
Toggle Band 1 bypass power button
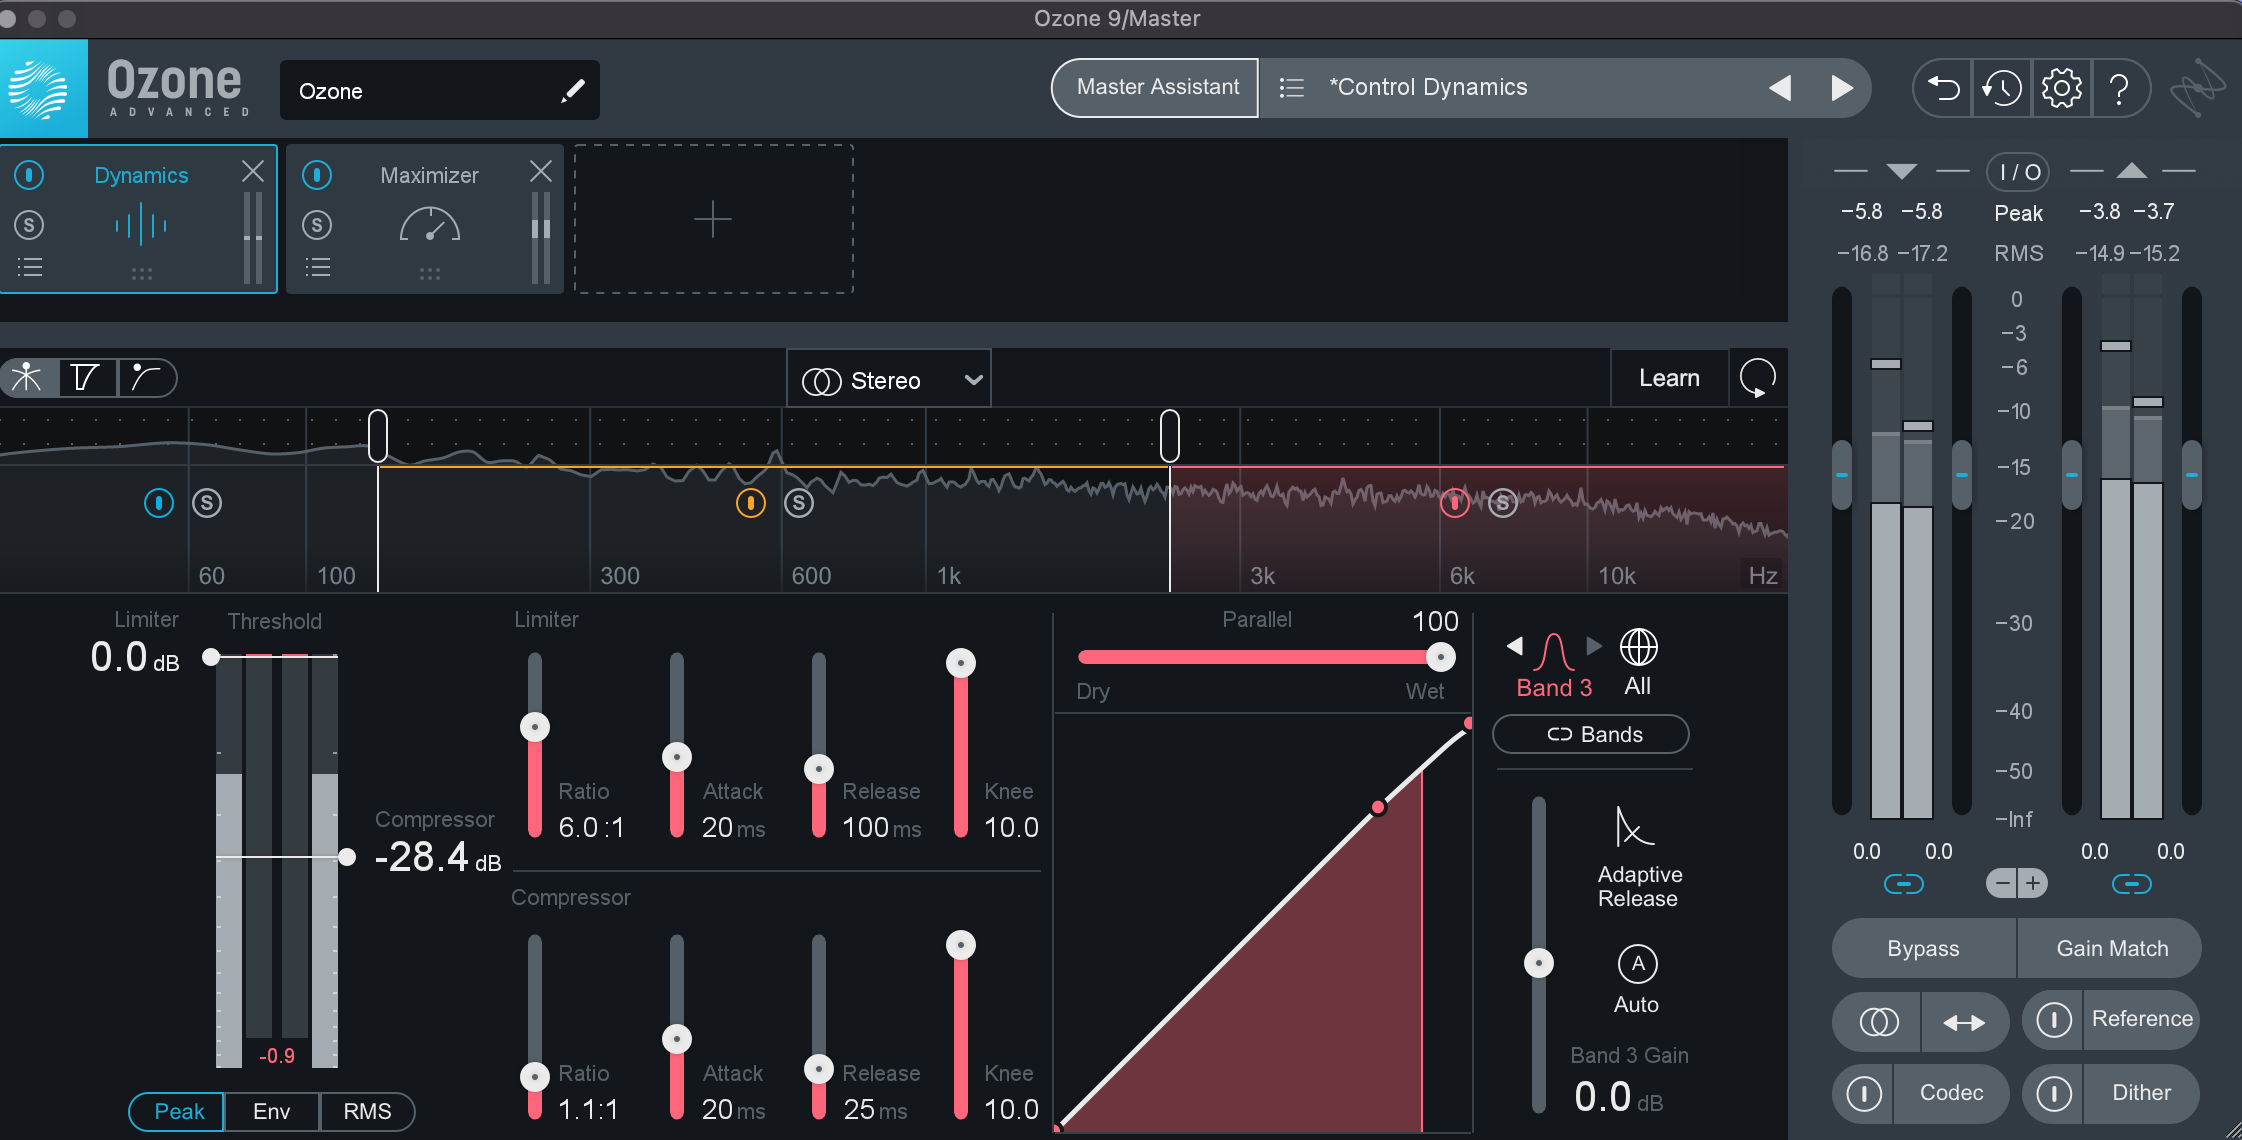(x=159, y=503)
